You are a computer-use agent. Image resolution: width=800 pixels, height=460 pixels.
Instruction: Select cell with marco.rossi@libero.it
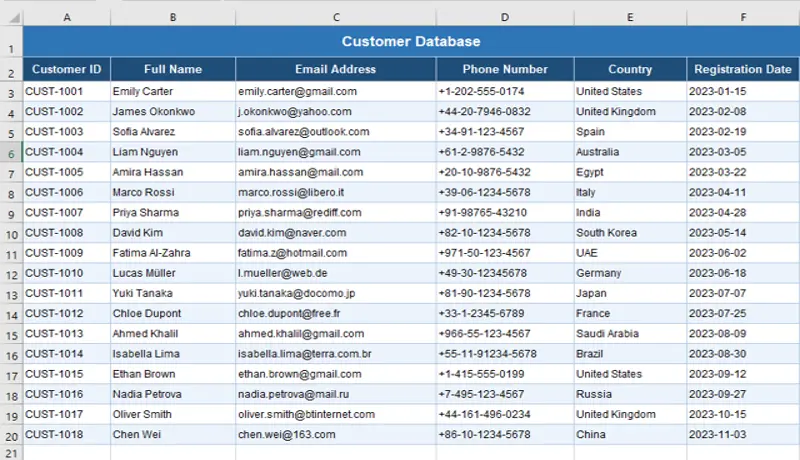point(336,193)
